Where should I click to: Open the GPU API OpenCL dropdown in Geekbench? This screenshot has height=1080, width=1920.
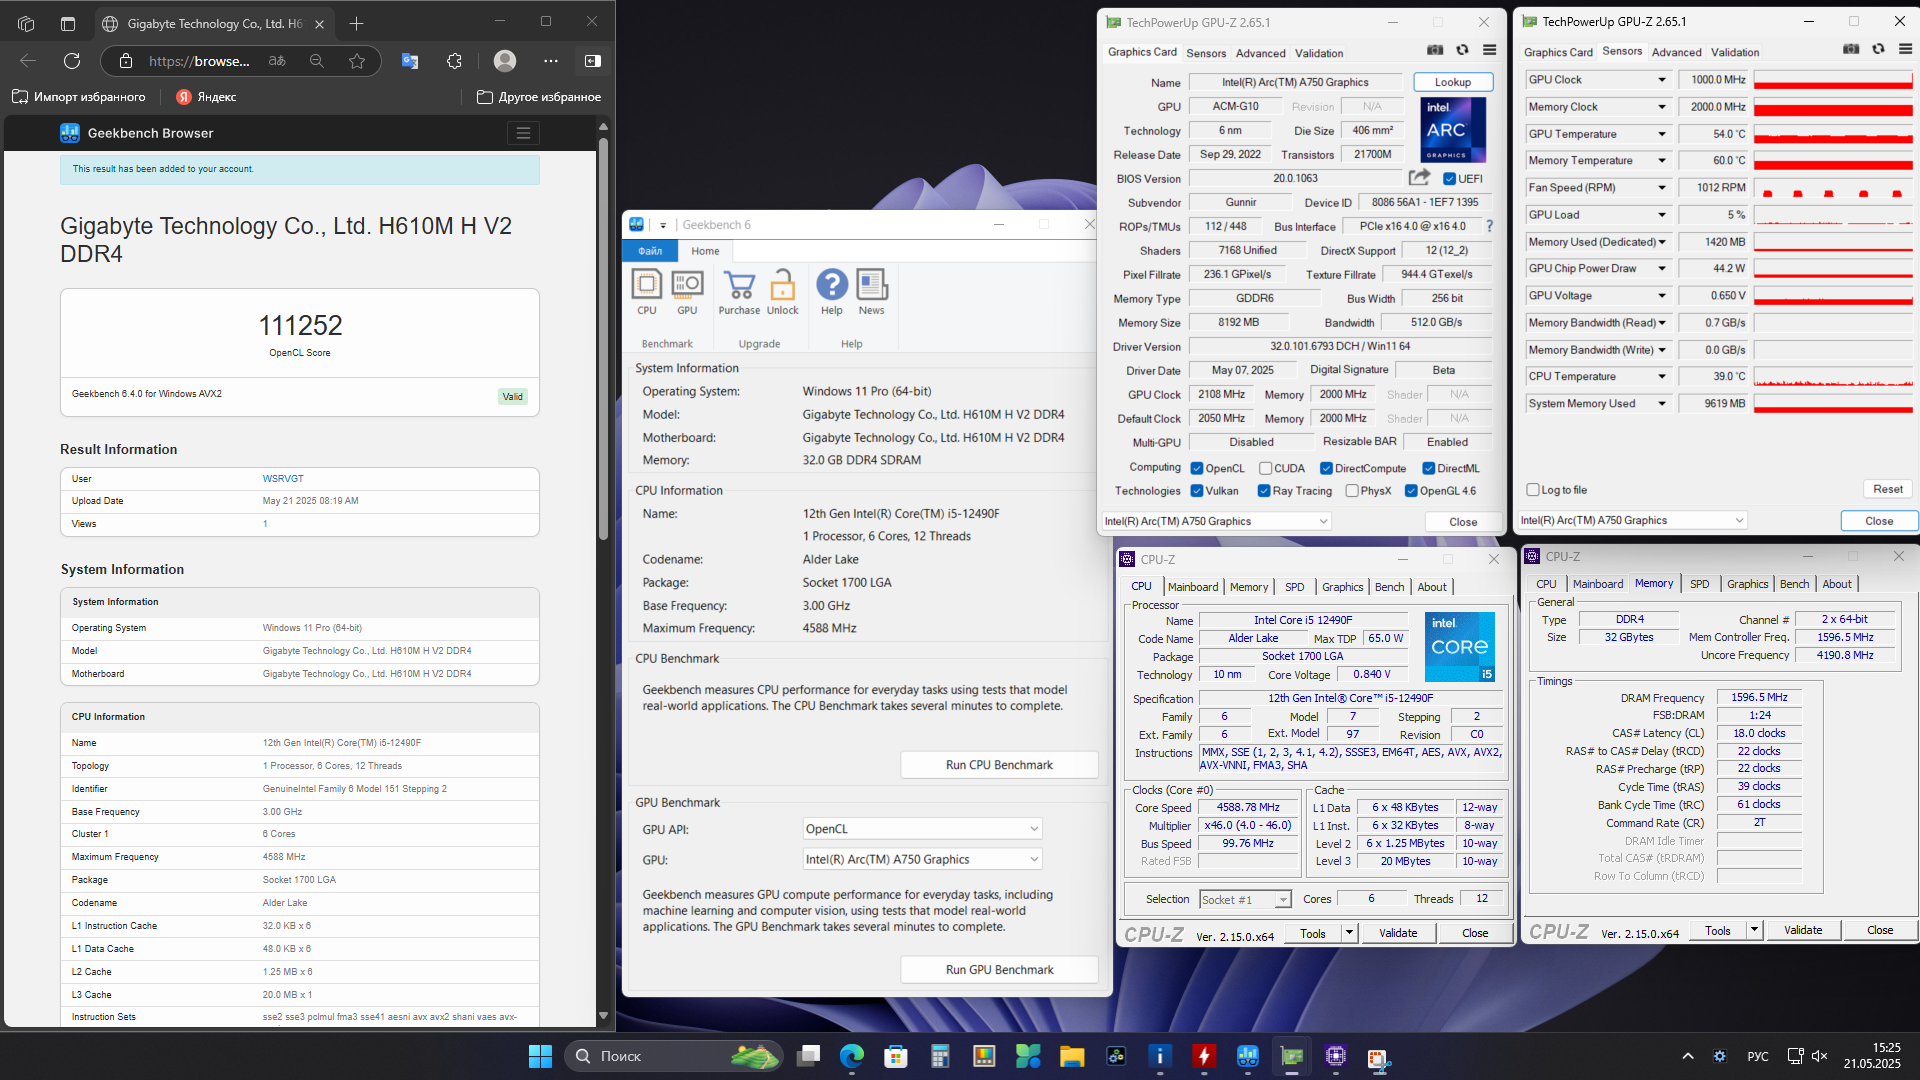point(923,829)
